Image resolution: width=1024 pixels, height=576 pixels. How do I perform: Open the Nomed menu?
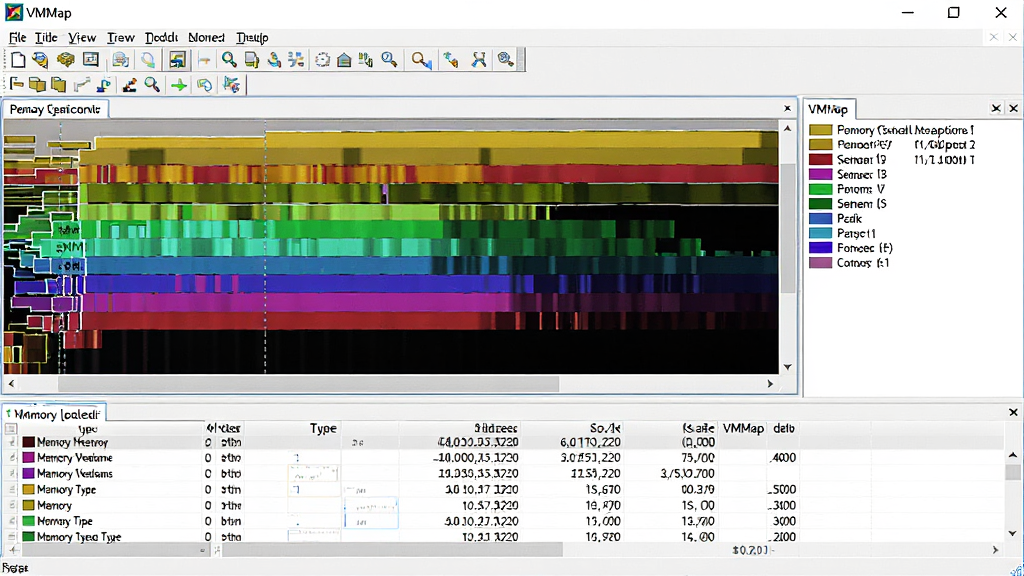(x=206, y=38)
